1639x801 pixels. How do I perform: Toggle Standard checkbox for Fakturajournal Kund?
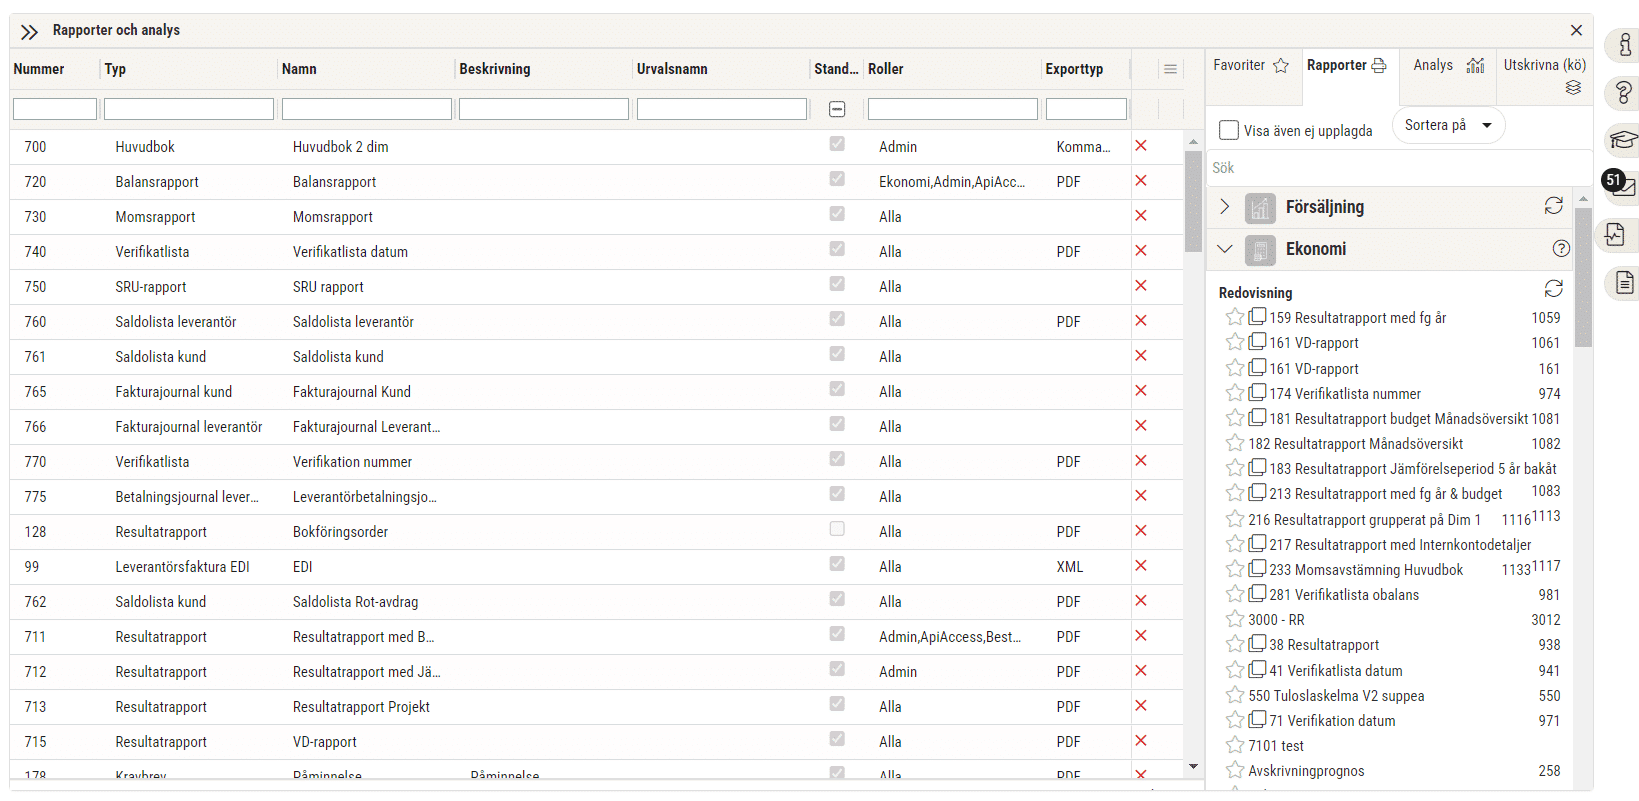837,389
